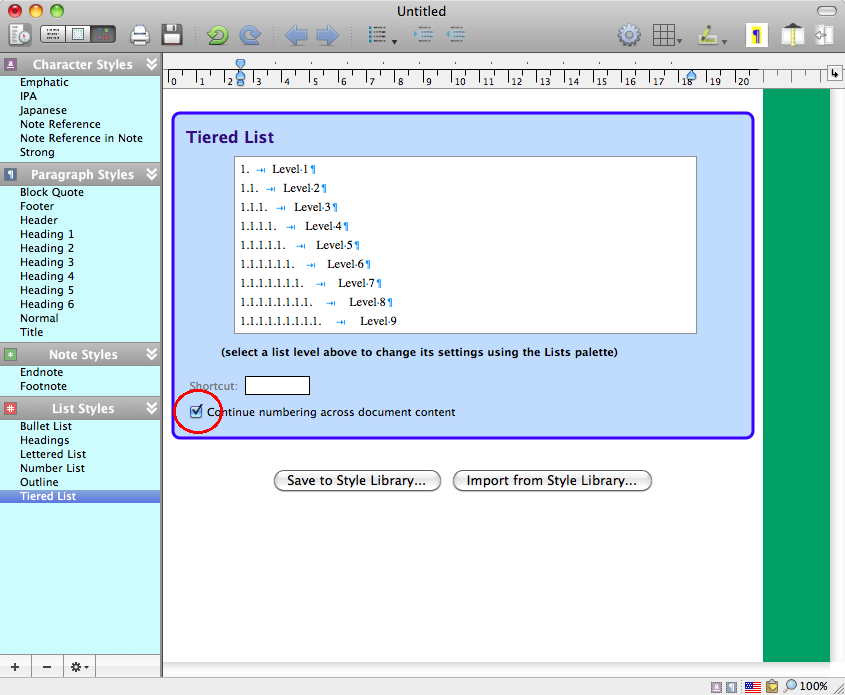Enable continue numbering across document content
Image resolution: width=845 pixels, height=695 pixels.
pos(196,411)
